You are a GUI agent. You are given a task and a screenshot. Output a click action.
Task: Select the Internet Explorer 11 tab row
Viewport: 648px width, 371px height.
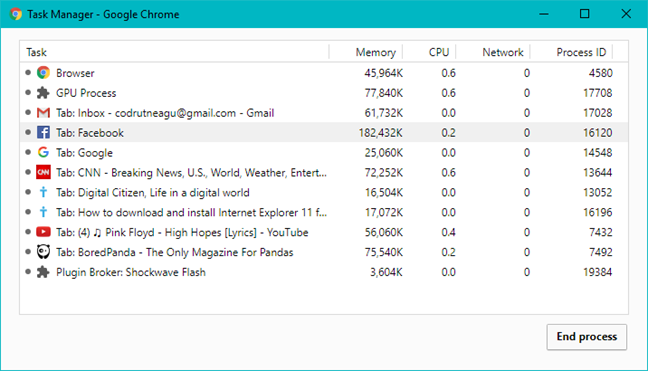point(324,212)
